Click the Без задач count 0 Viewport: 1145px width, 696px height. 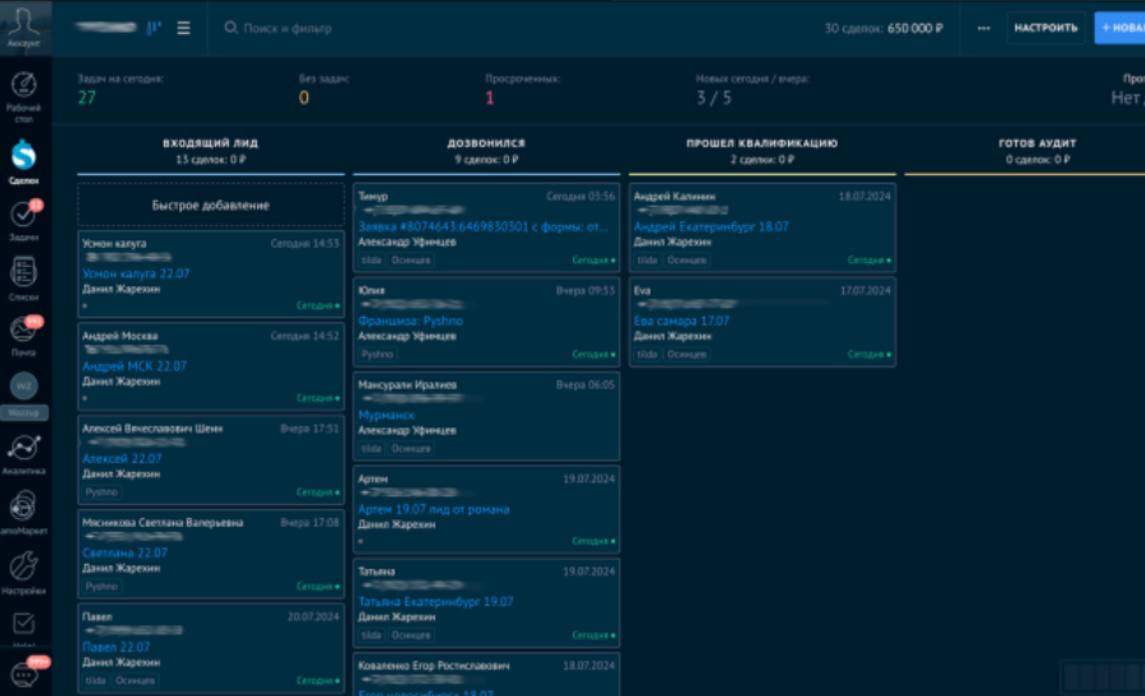click(304, 98)
